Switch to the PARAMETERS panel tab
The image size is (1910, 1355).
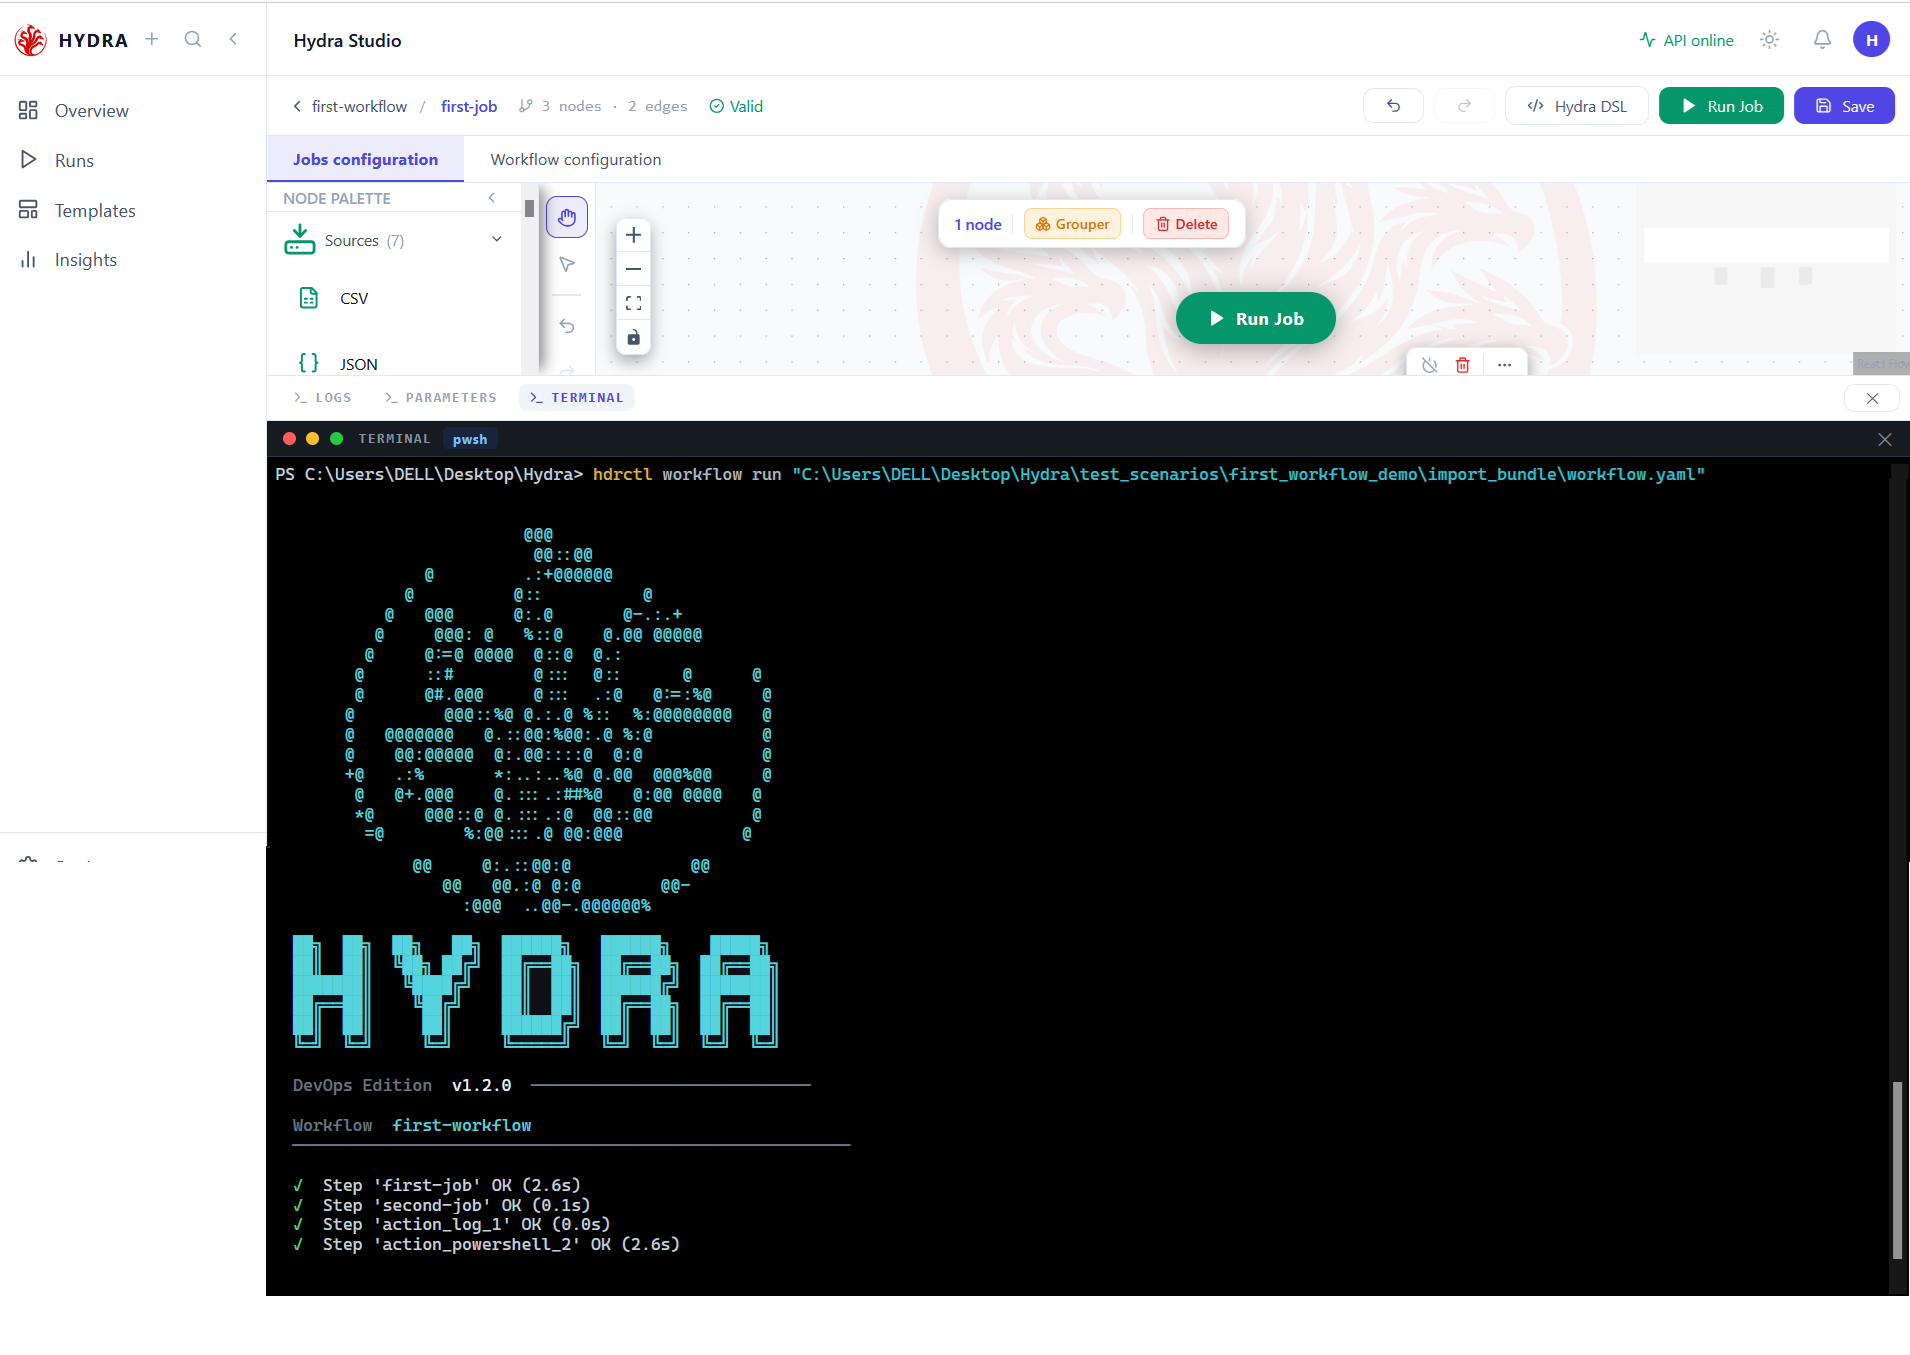tap(441, 398)
